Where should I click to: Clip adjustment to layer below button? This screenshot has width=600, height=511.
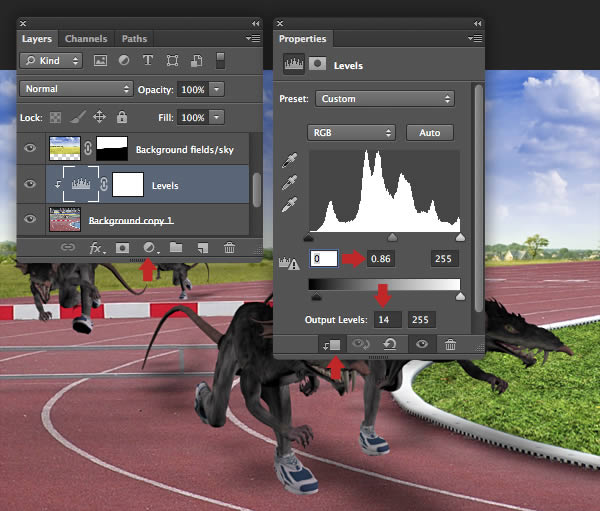[x=332, y=345]
